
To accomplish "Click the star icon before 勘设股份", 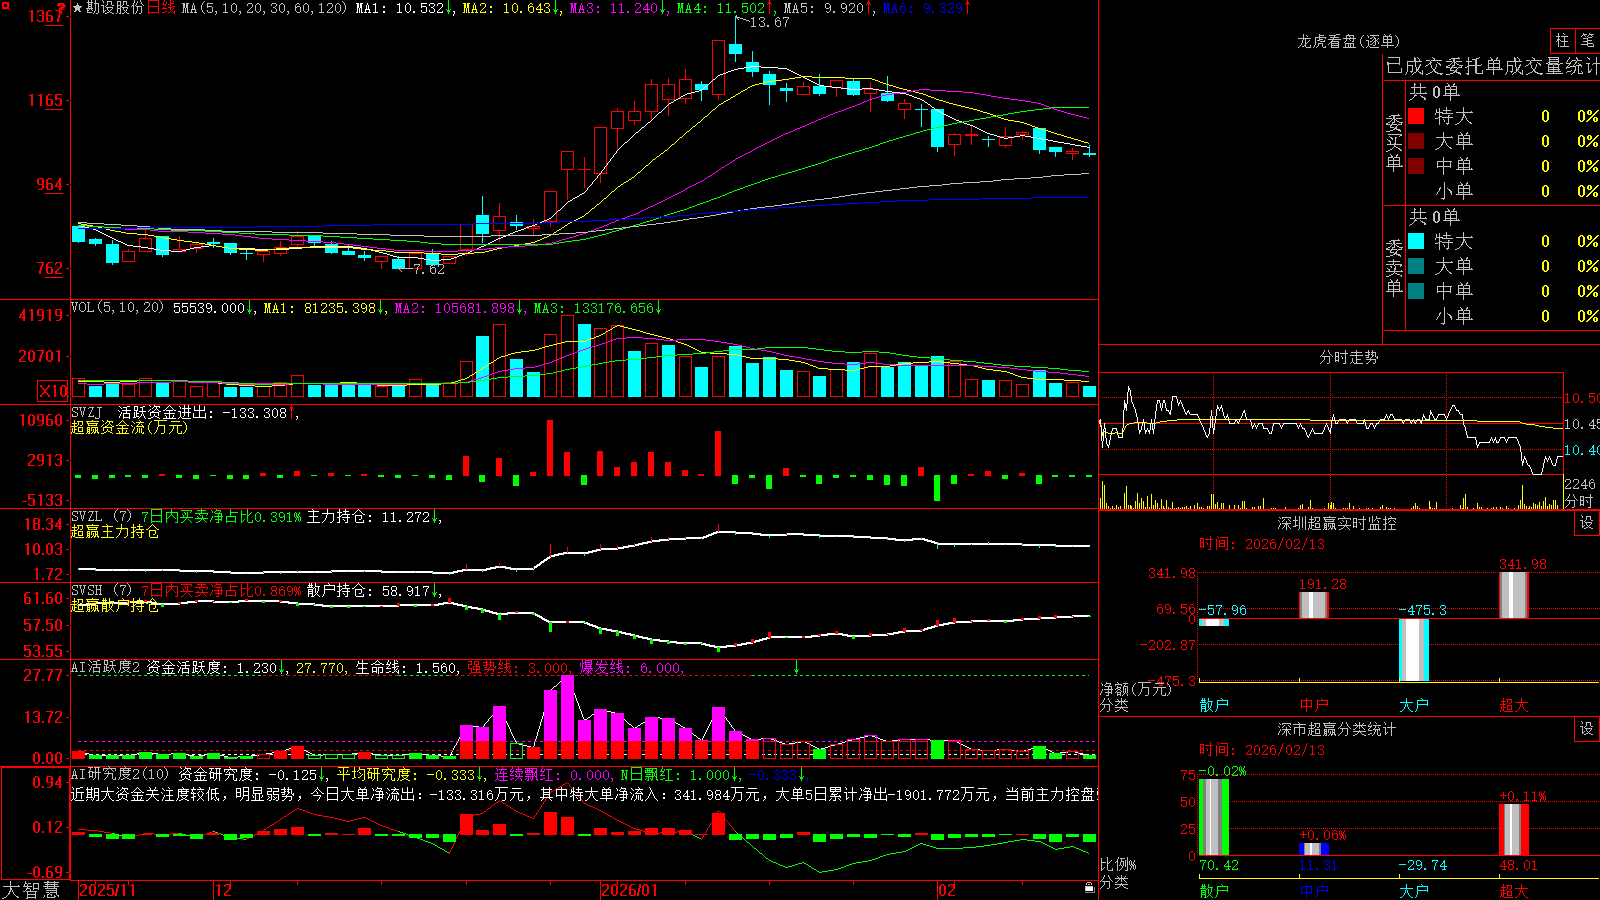I will [78, 8].
